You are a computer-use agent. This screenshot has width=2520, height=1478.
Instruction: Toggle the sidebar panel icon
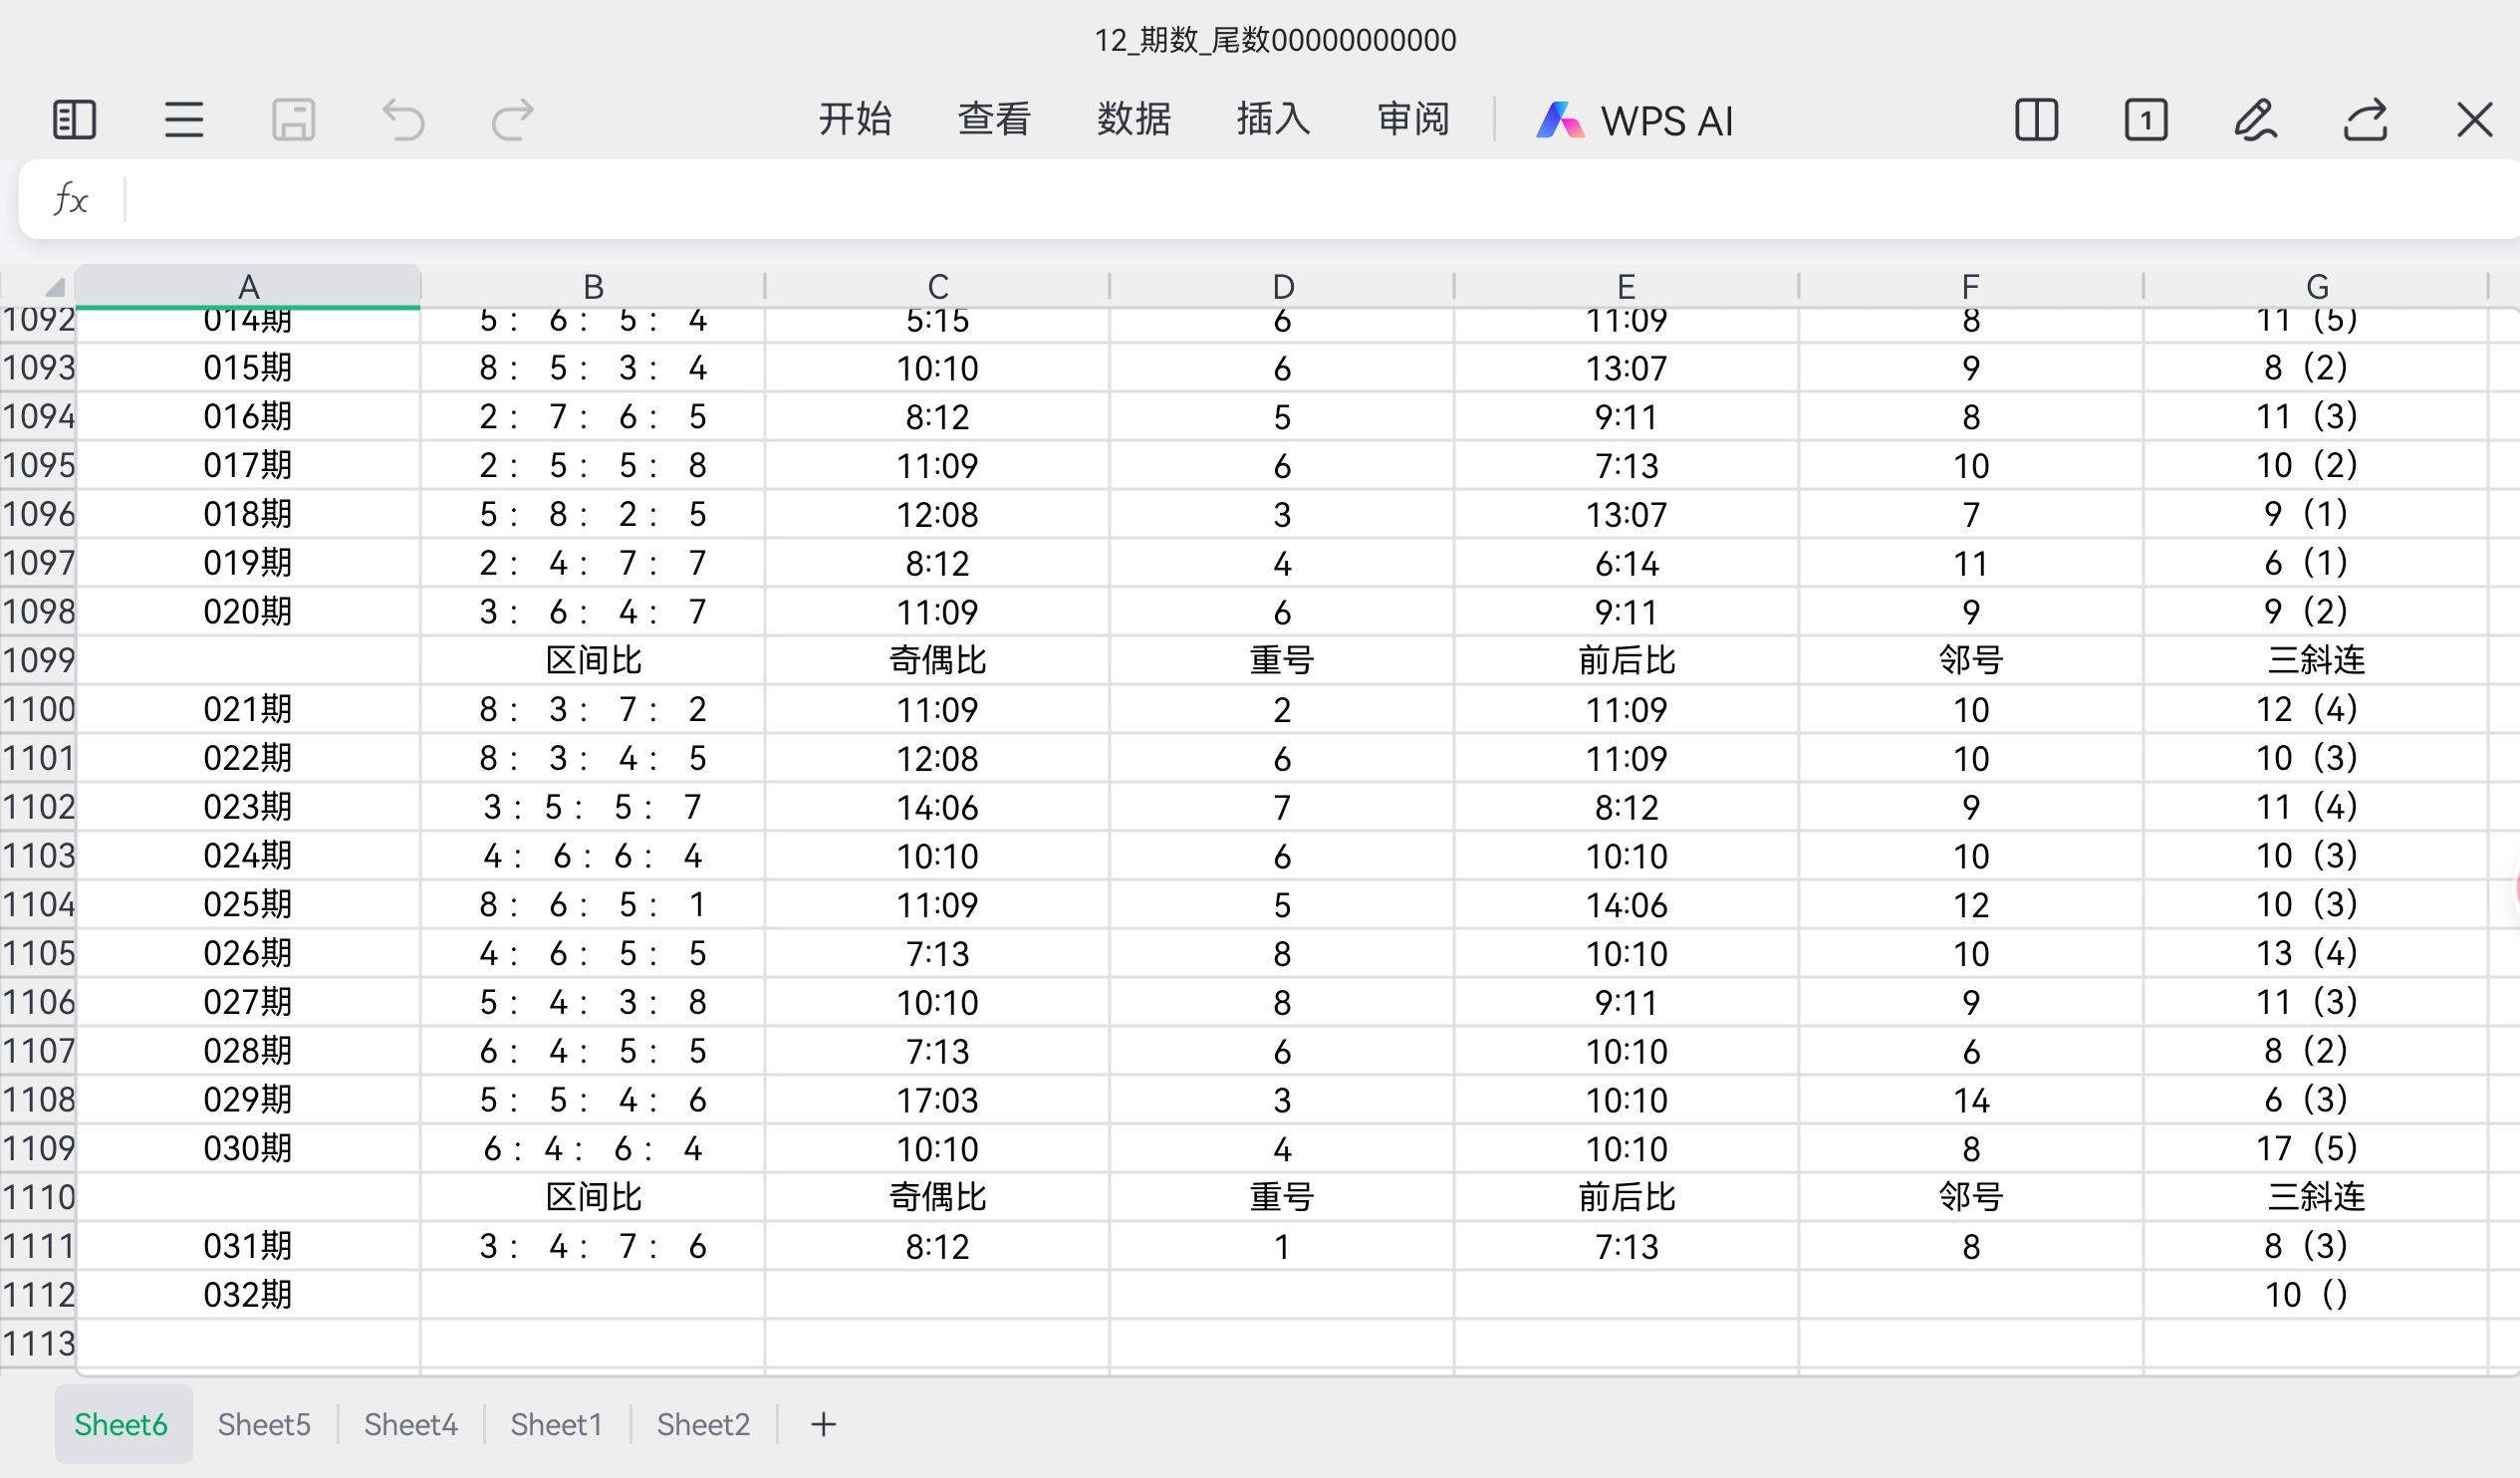(x=74, y=120)
